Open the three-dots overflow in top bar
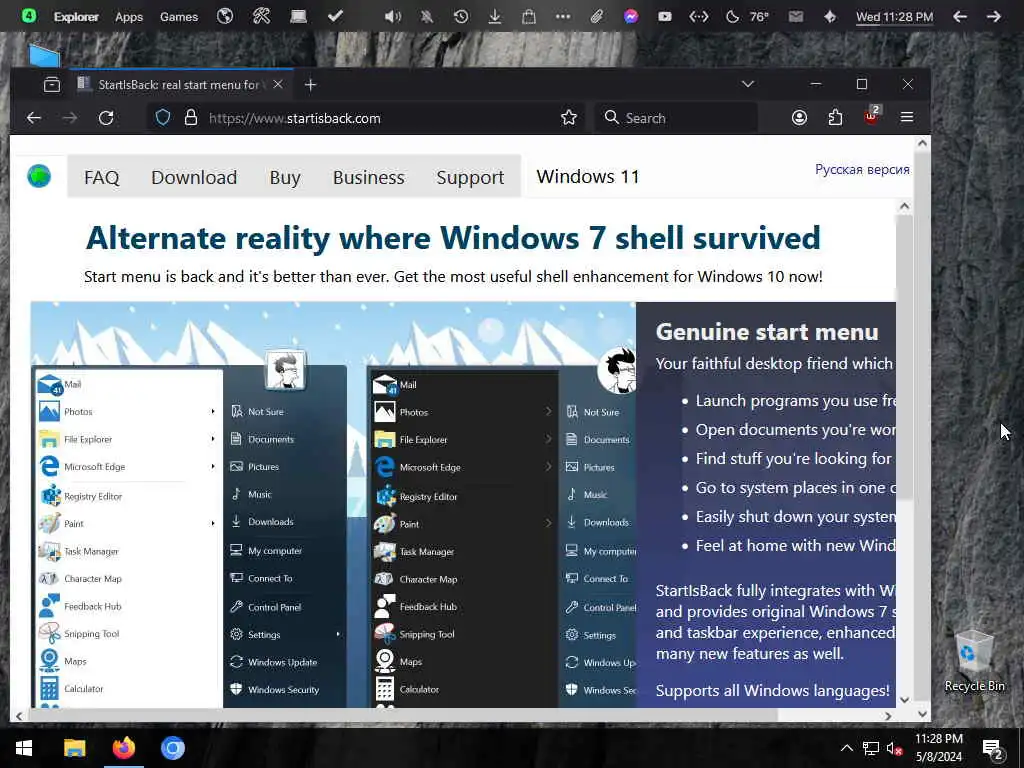 pos(563,16)
